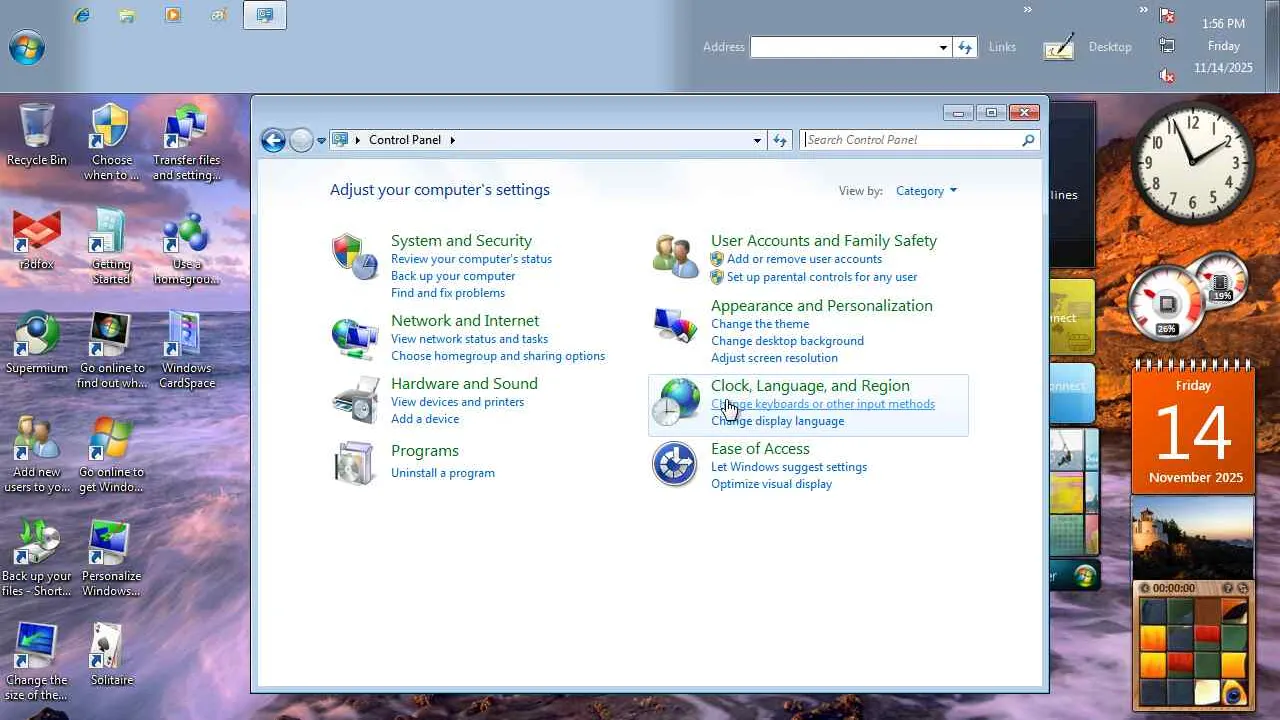Image resolution: width=1280 pixels, height=720 pixels.
Task: Expand the root breadcrumb arrow before Control Panel
Action: [358, 140]
